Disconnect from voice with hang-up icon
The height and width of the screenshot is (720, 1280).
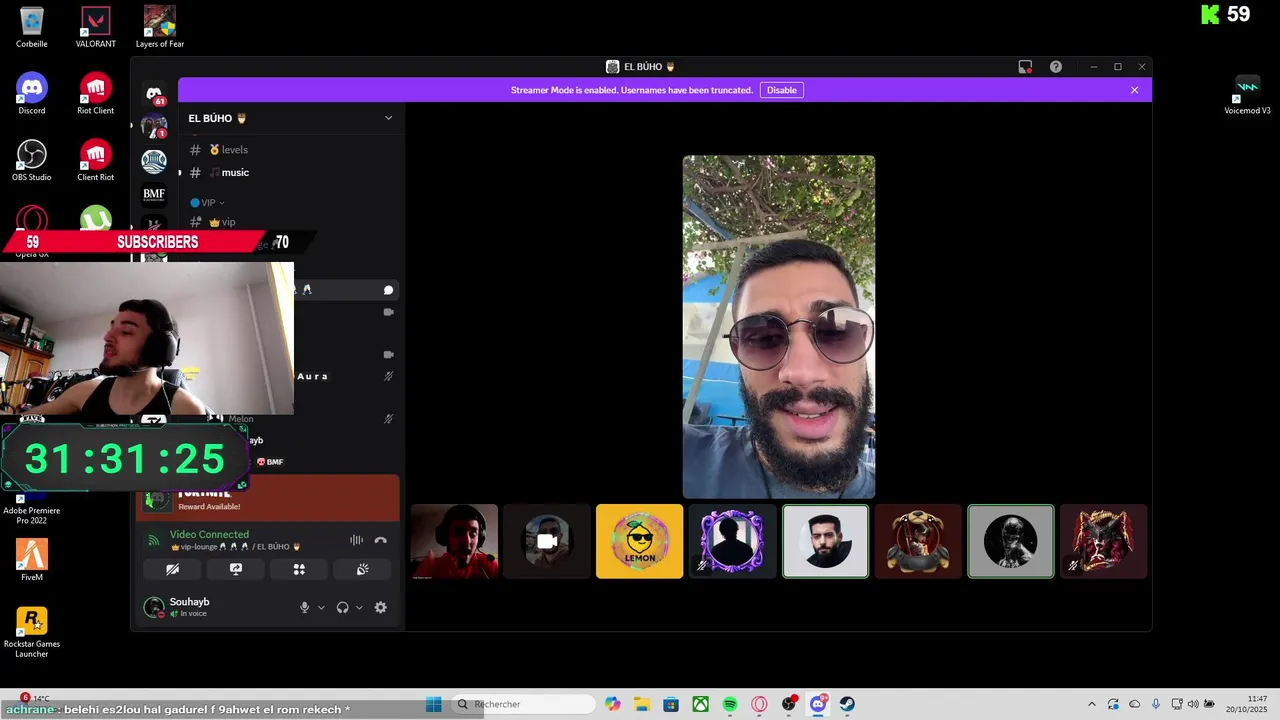click(x=380, y=540)
